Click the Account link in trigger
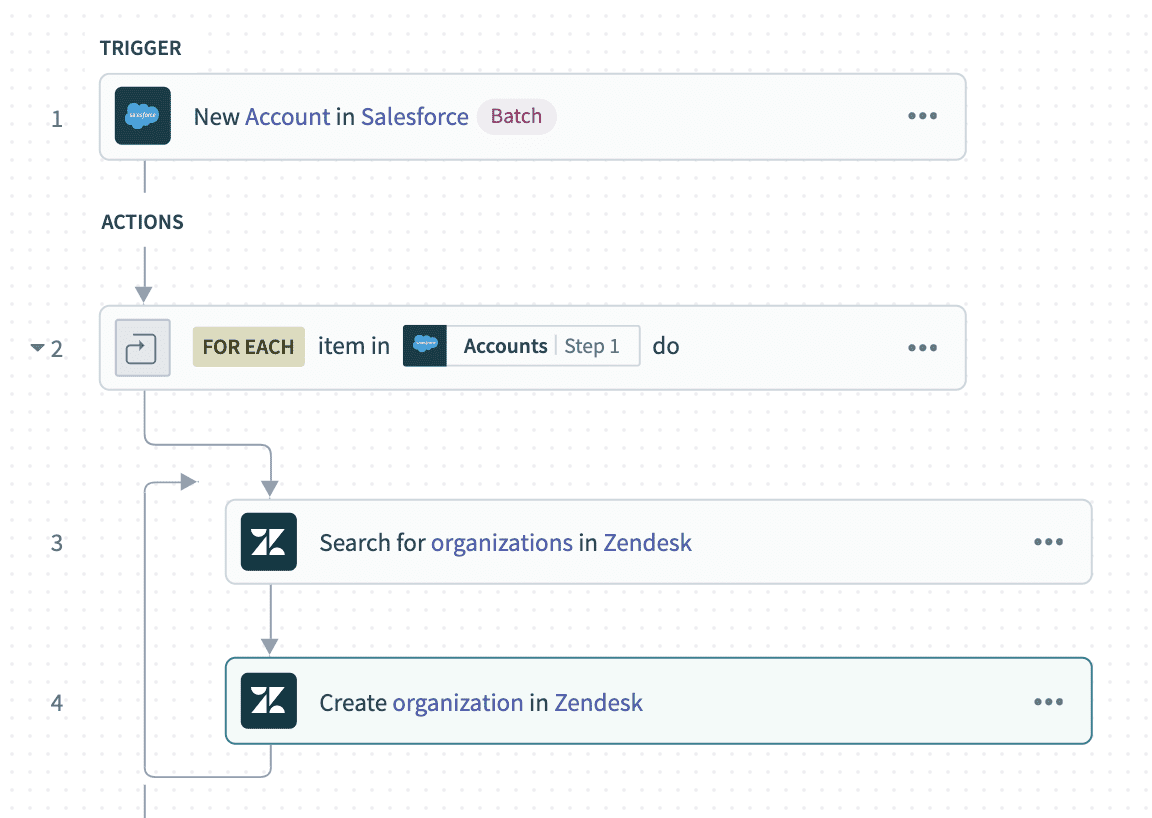This screenshot has height=818, width=1152. (287, 117)
